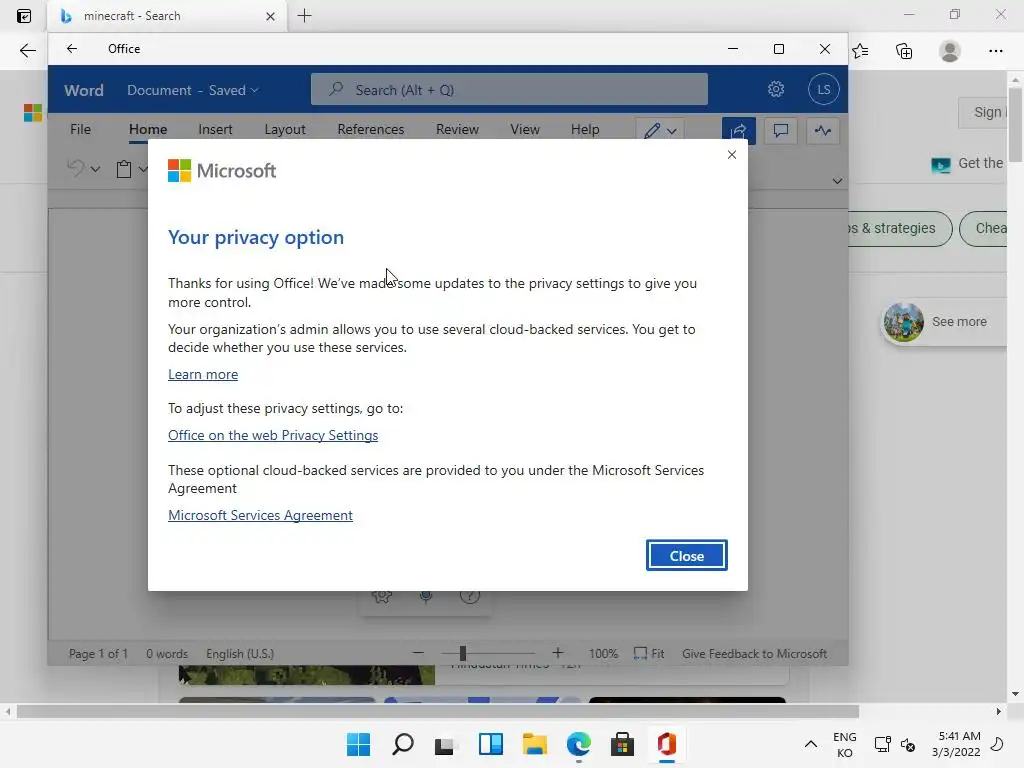This screenshot has height=768, width=1024.
Task: Click the browser profile icon
Action: click(950, 51)
